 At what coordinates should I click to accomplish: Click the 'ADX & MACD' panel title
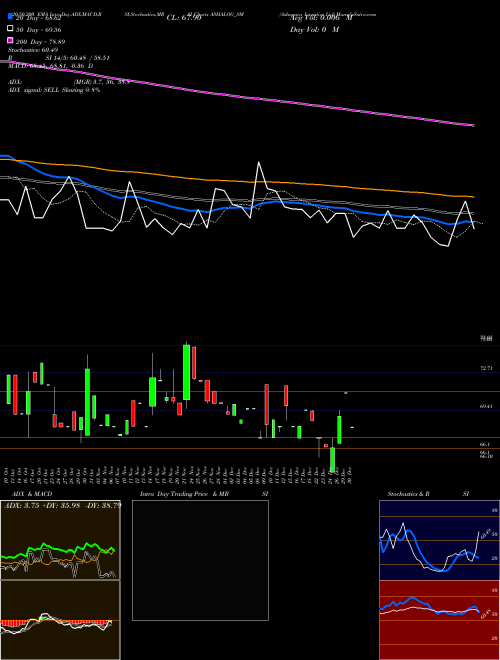point(32,494)
